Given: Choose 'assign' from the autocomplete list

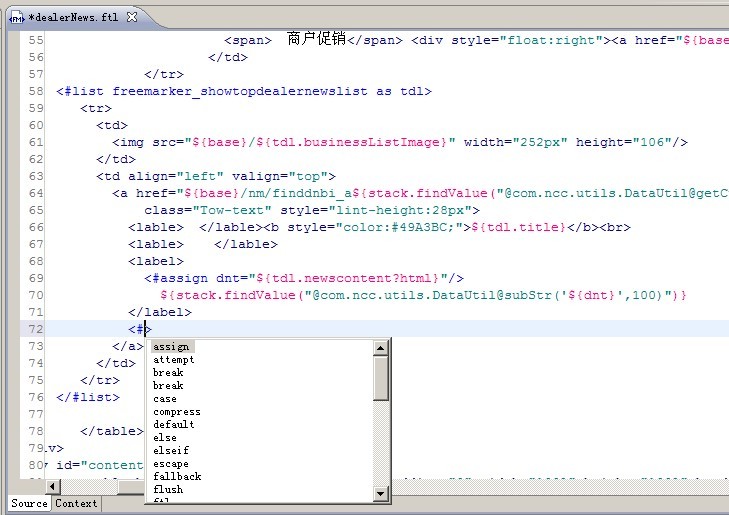Looking at the screenshot, I should (171, 347).
